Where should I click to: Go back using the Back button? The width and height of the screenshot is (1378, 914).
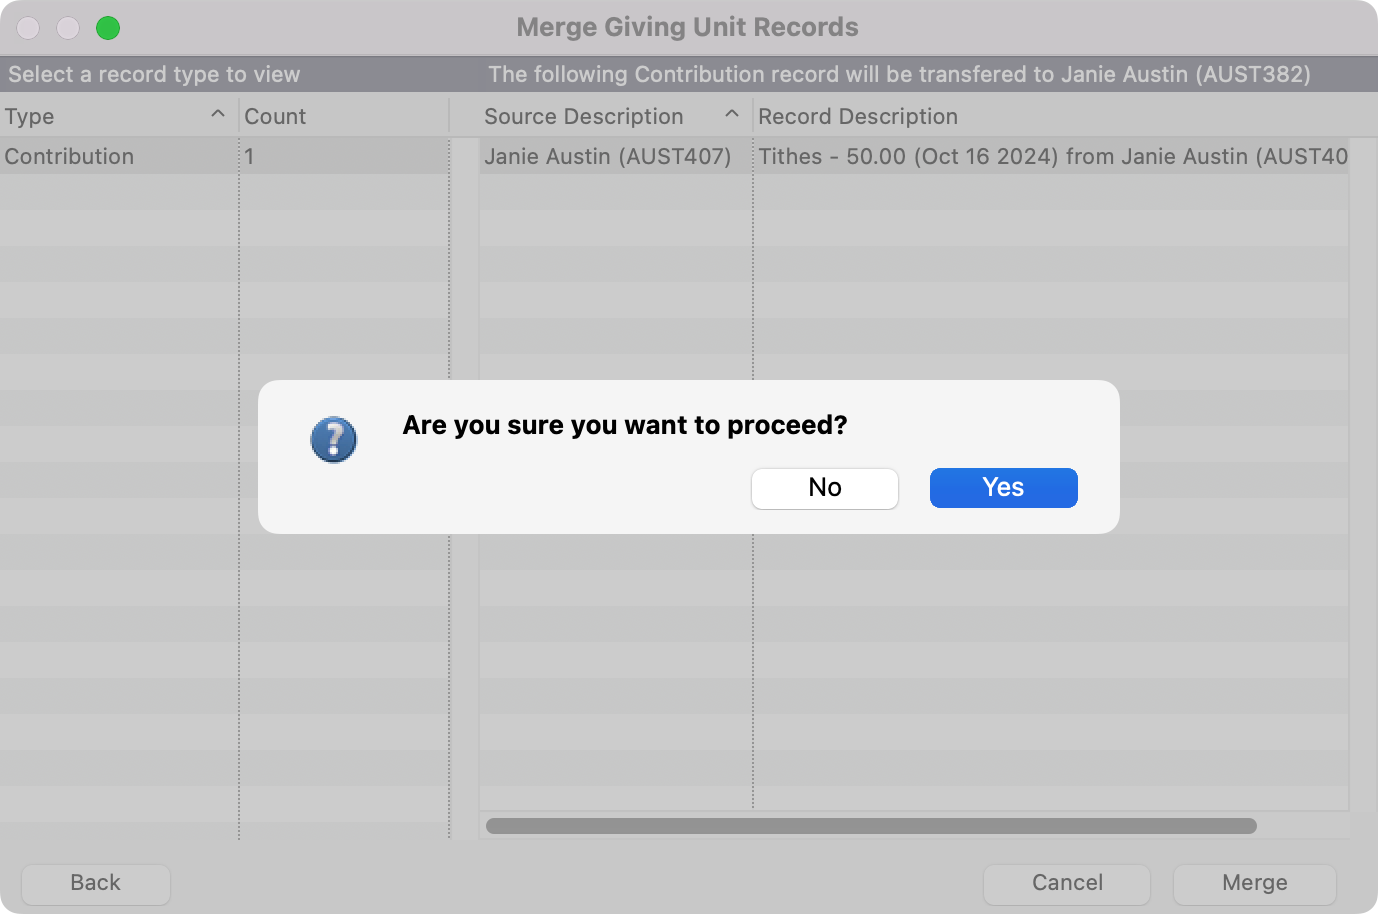[96, 883]
